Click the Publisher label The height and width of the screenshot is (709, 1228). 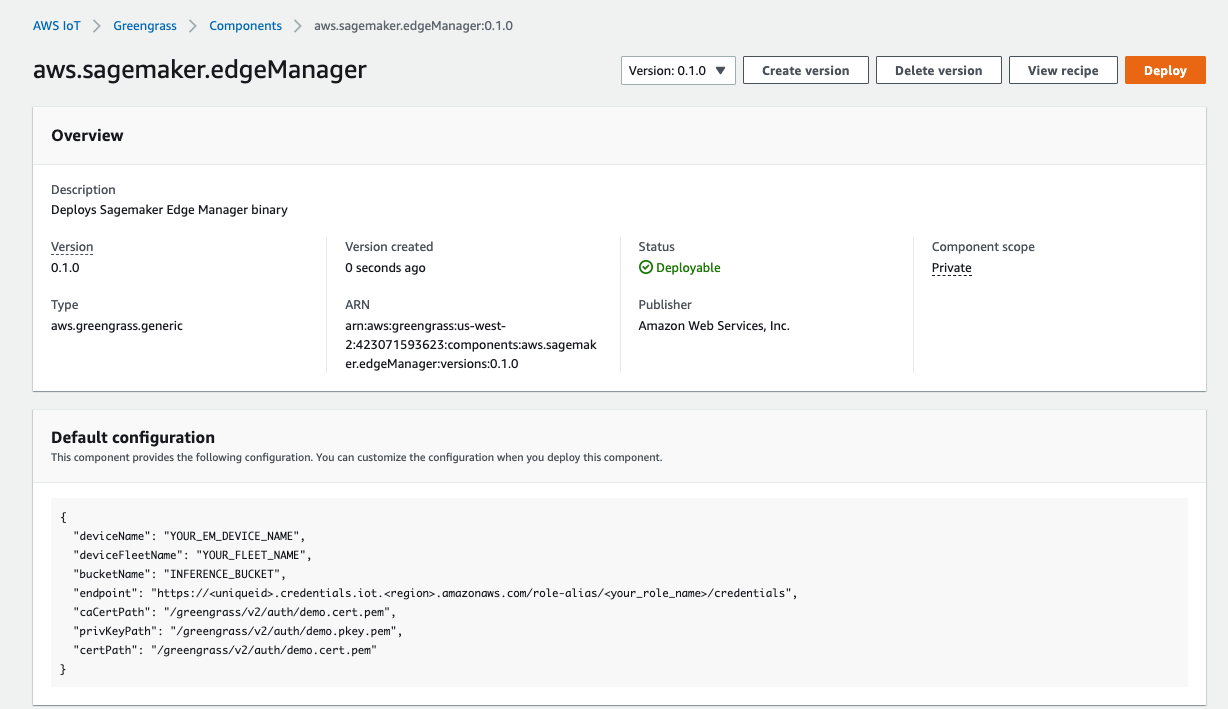tap(665, 305)
